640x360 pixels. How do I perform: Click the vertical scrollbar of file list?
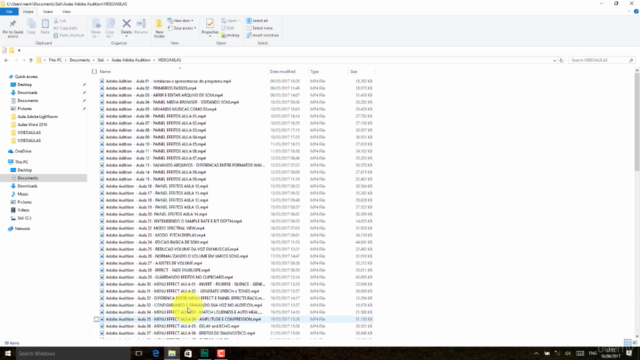click(637, 203)
